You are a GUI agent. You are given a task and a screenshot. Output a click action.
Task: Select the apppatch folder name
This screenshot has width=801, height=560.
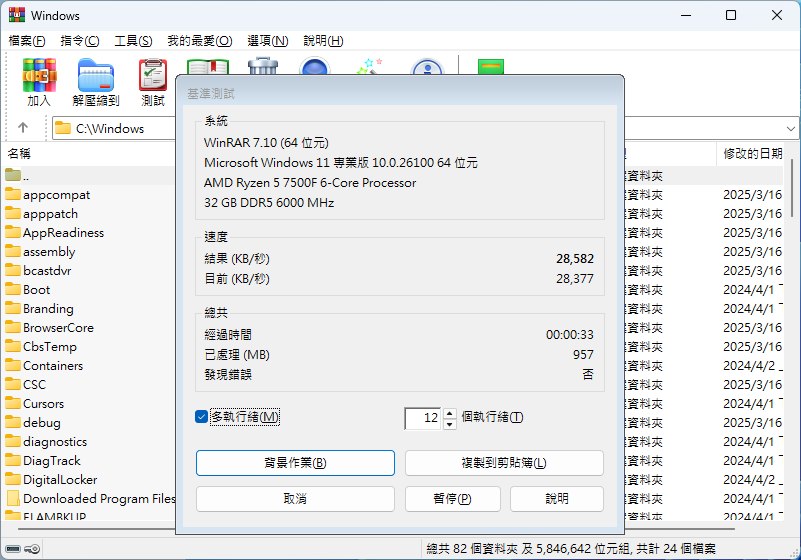tap(50, 214)
